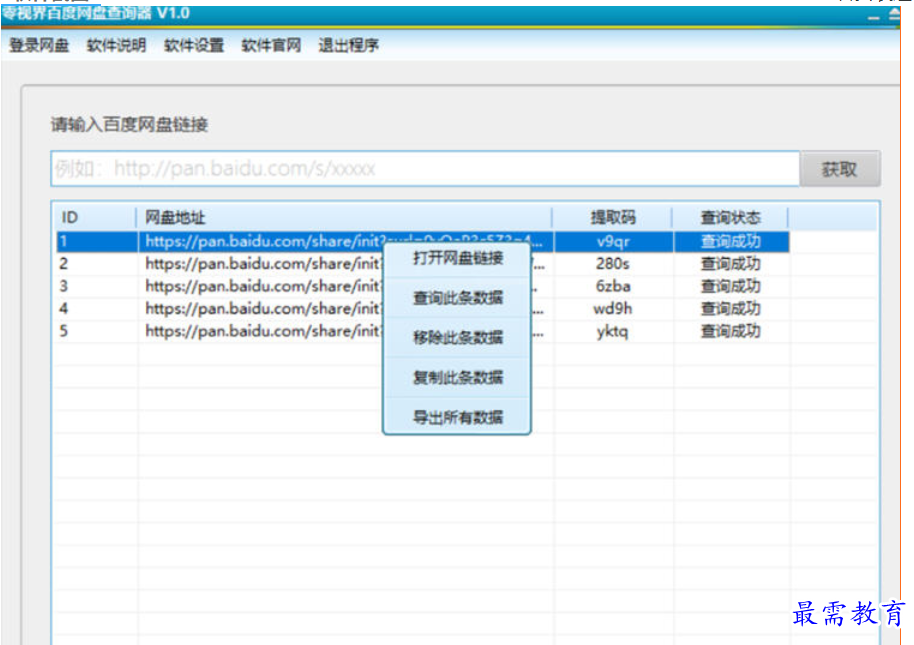Choose 移除此条数据 from the context menu
The image size is (914, 645).
click(458, 337)
